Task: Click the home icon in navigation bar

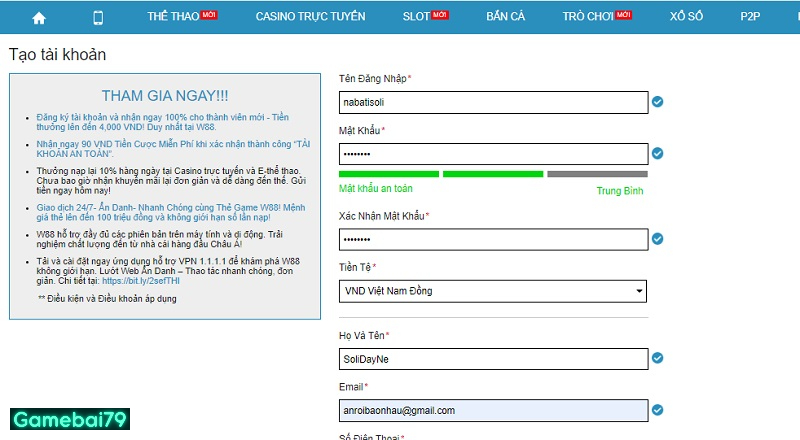Action: pos(39,17)
